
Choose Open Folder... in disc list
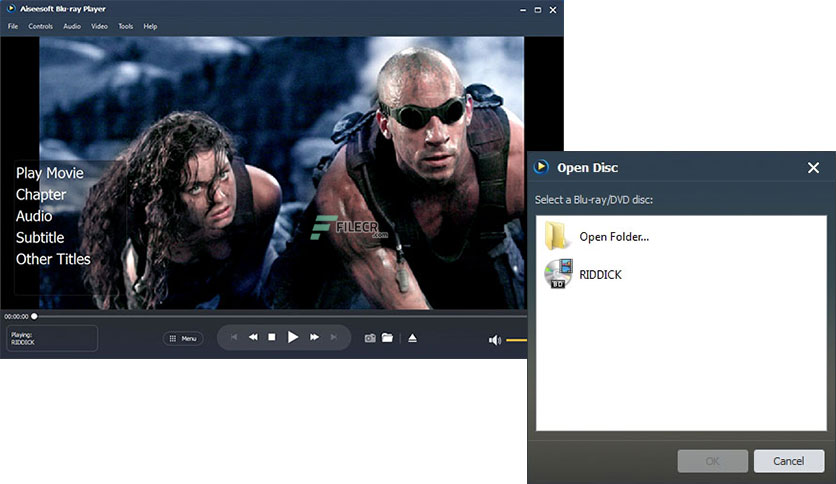coord(681,237)
